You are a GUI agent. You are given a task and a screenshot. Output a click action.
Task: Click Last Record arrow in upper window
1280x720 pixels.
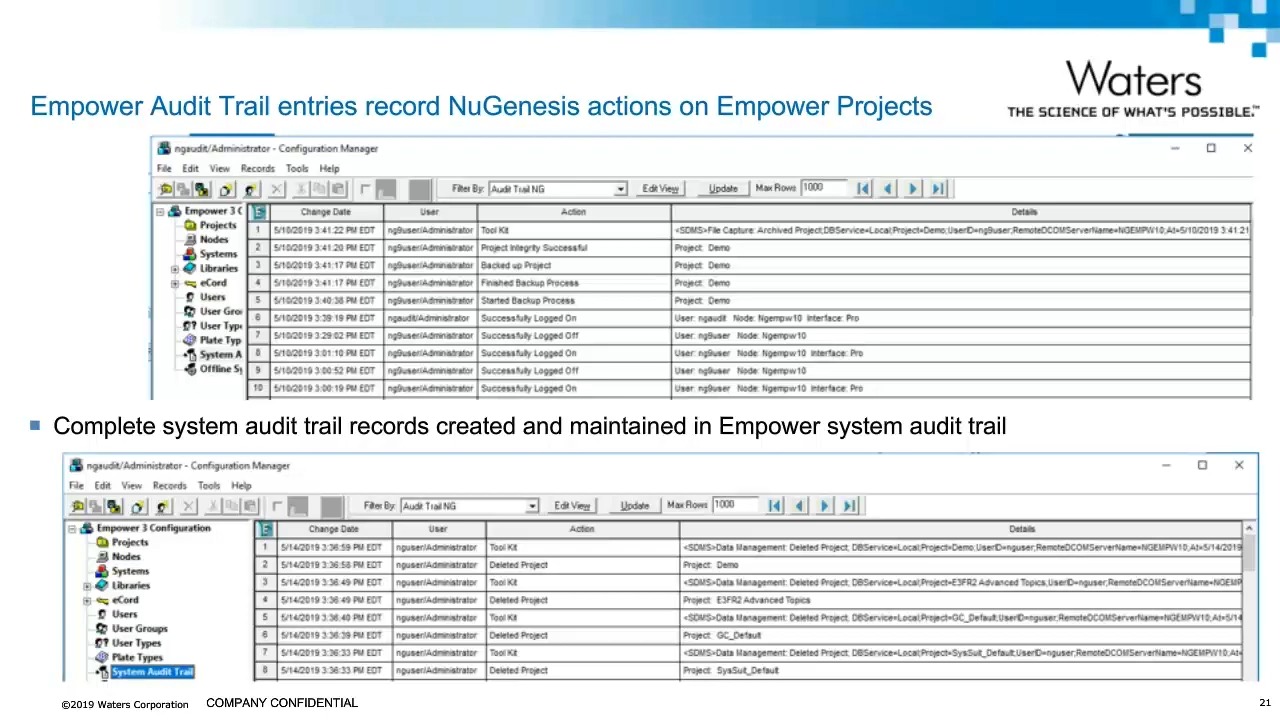click(x=938, y=188)
